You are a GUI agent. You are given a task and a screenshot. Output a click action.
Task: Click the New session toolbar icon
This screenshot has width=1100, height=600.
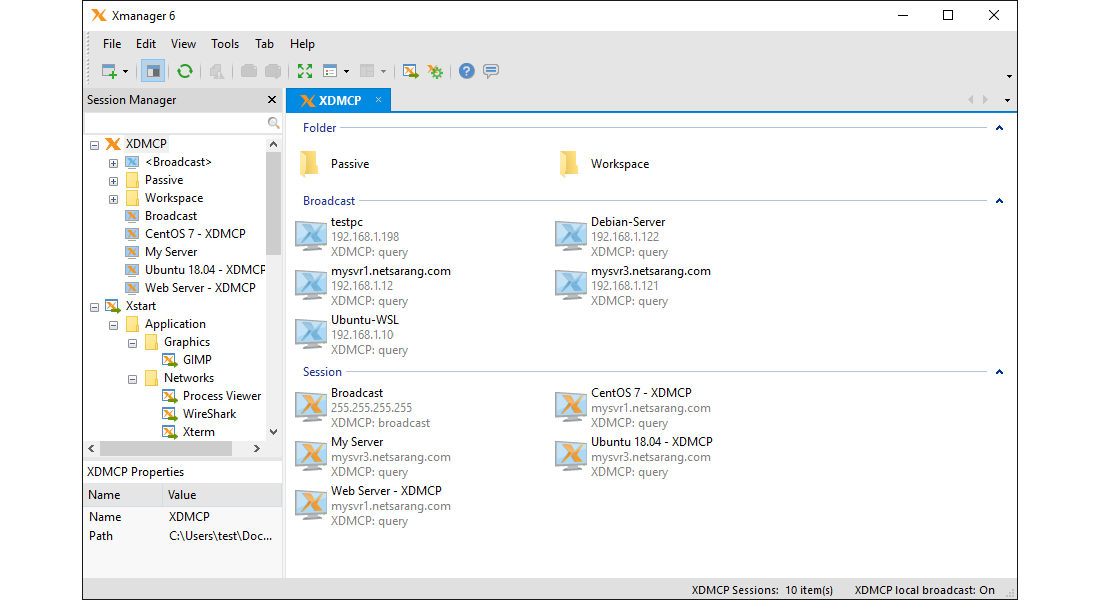tap(109, 71)
